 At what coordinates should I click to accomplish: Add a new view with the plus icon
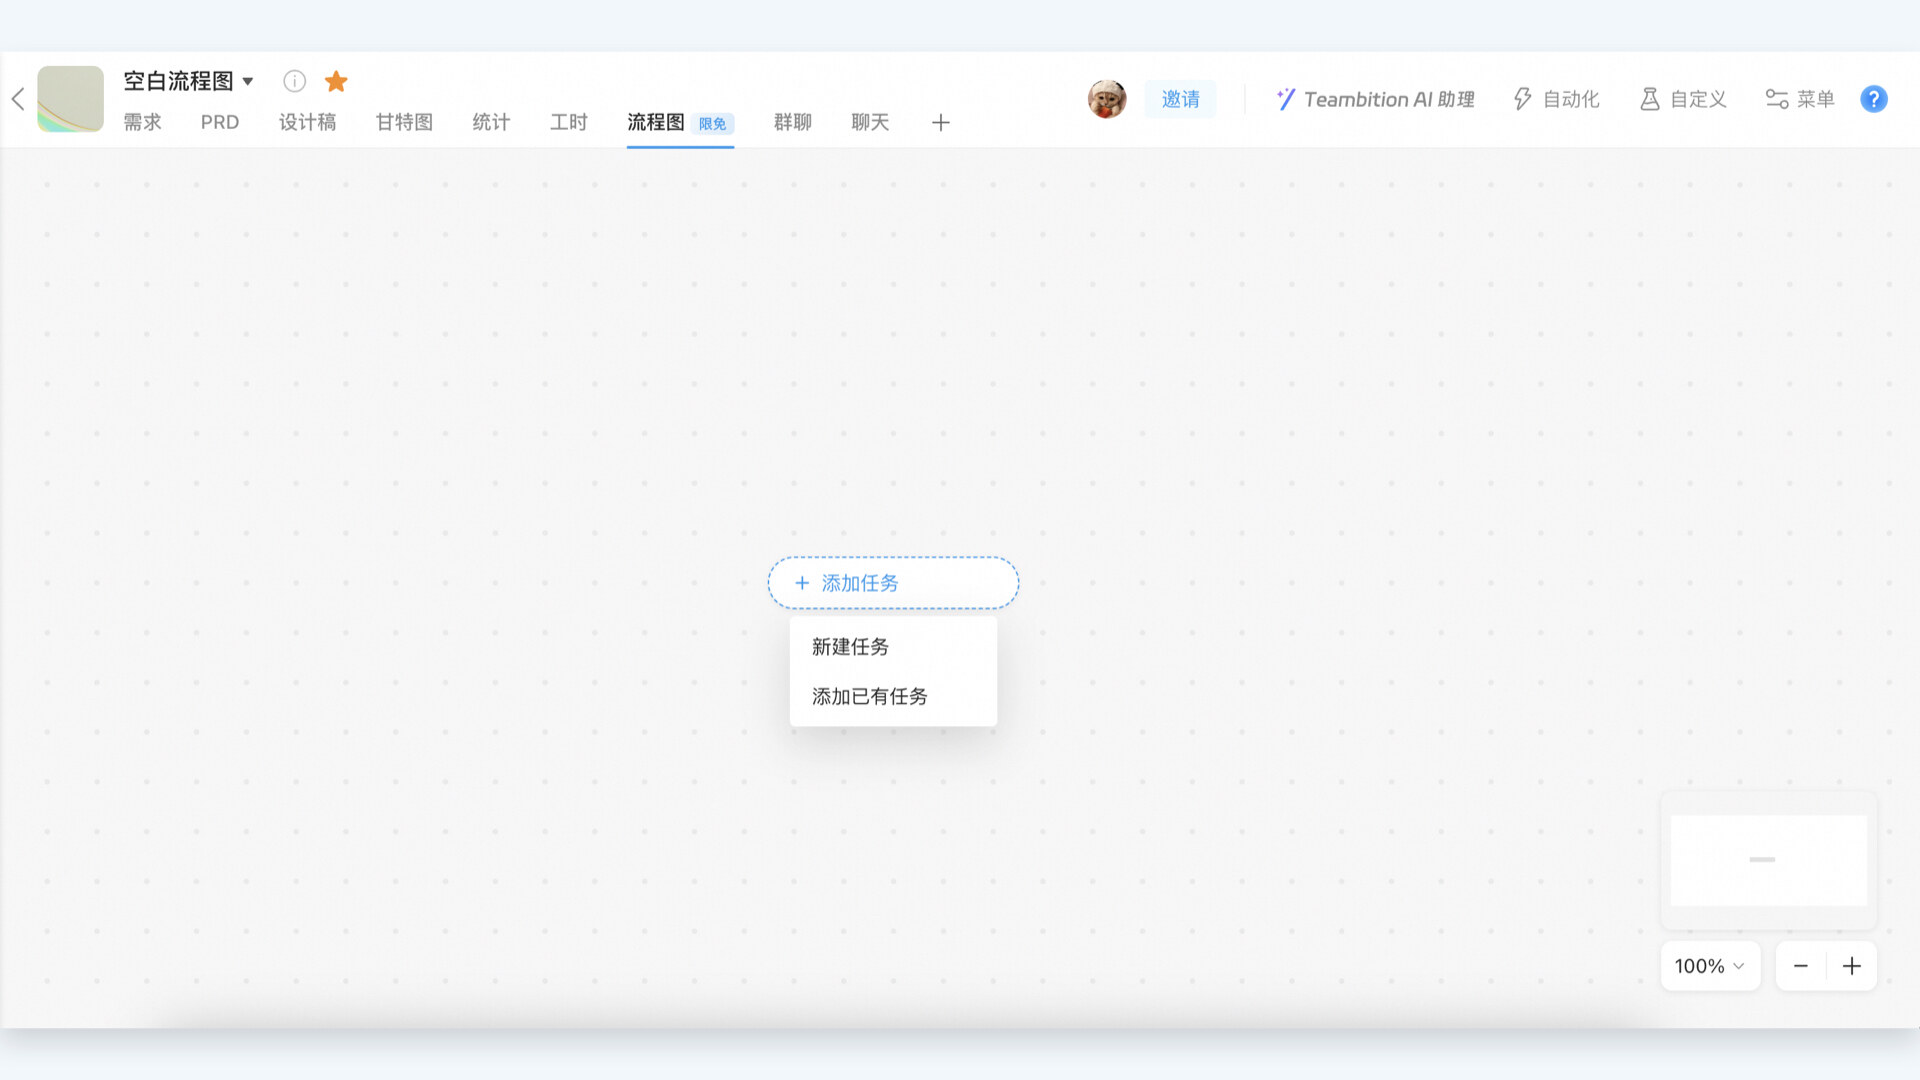940,123
